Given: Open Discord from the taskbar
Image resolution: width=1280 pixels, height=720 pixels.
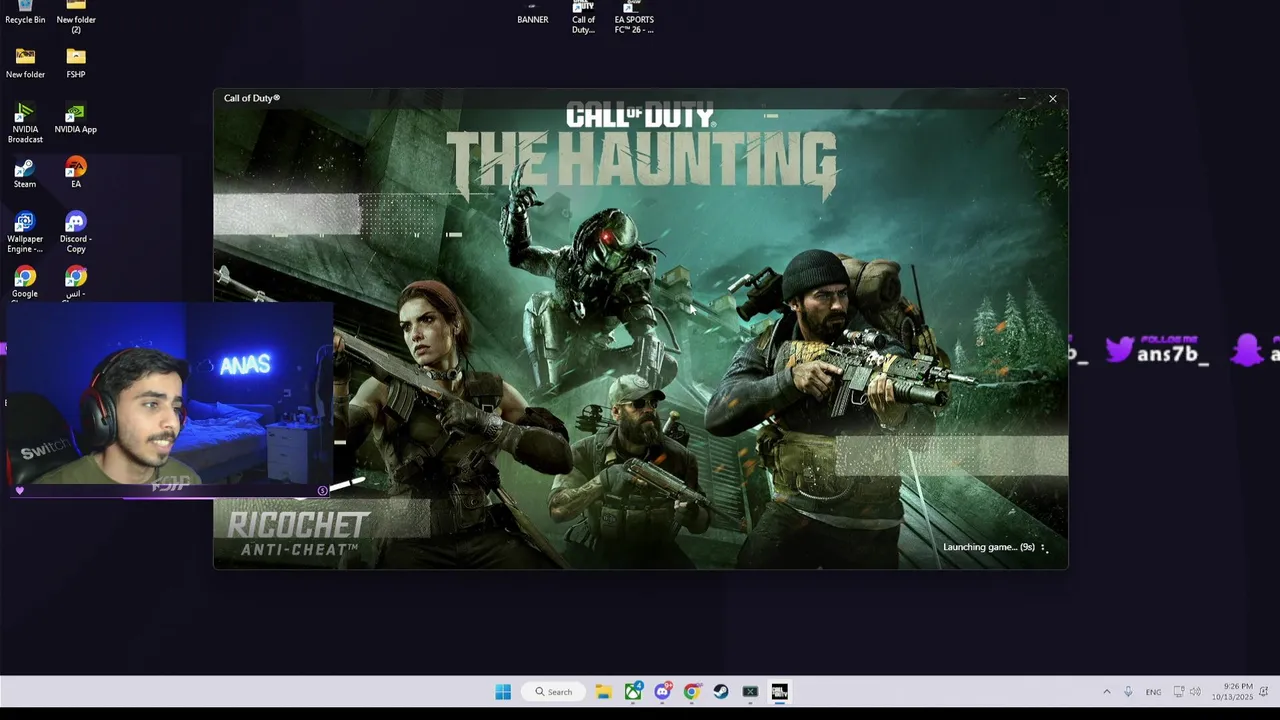Looking at the screenshot, I should 663,692.
